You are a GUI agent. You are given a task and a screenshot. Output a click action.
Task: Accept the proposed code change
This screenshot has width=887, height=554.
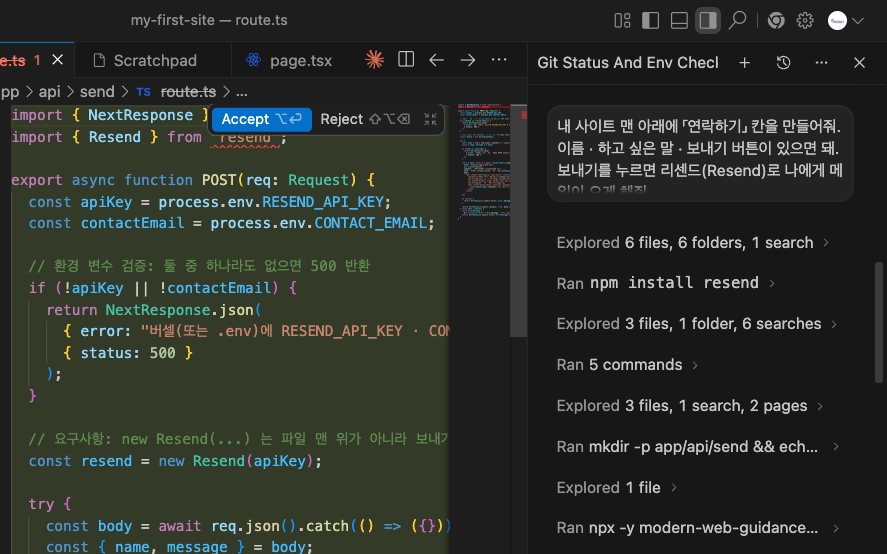point(262,119)
